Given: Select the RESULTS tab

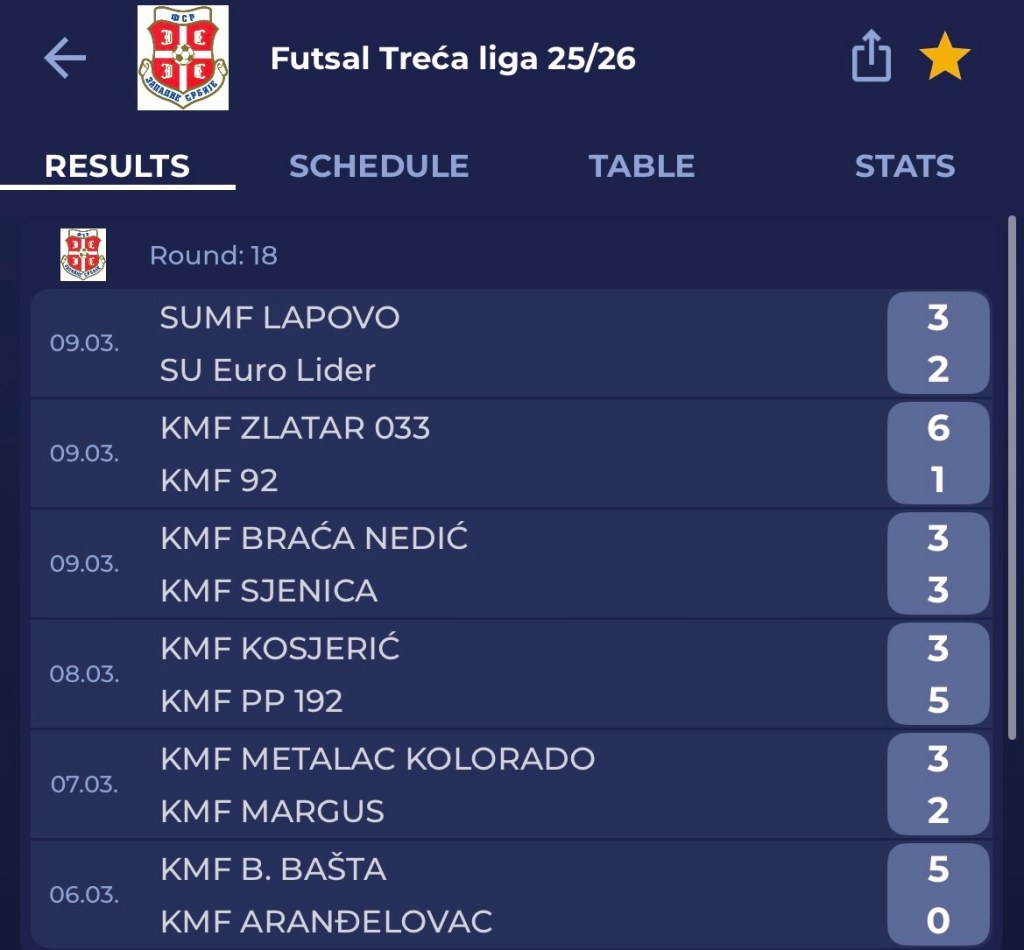Looking at the screenshot, I should coord(117,166).
